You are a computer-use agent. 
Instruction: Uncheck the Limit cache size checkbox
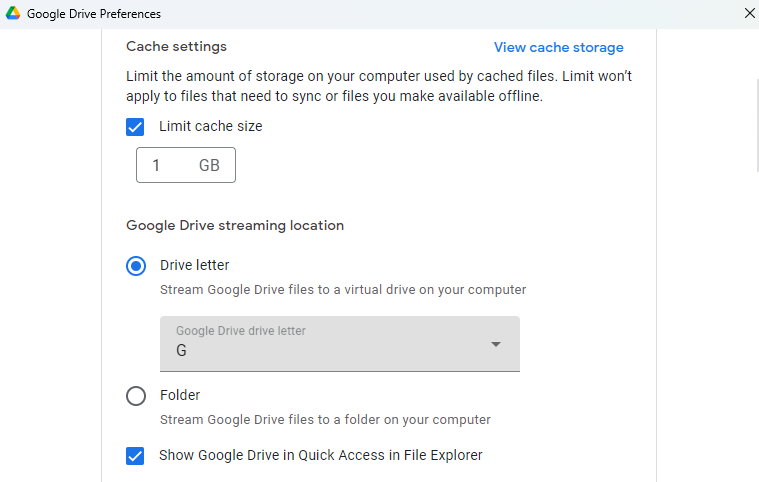click(136, 127)
